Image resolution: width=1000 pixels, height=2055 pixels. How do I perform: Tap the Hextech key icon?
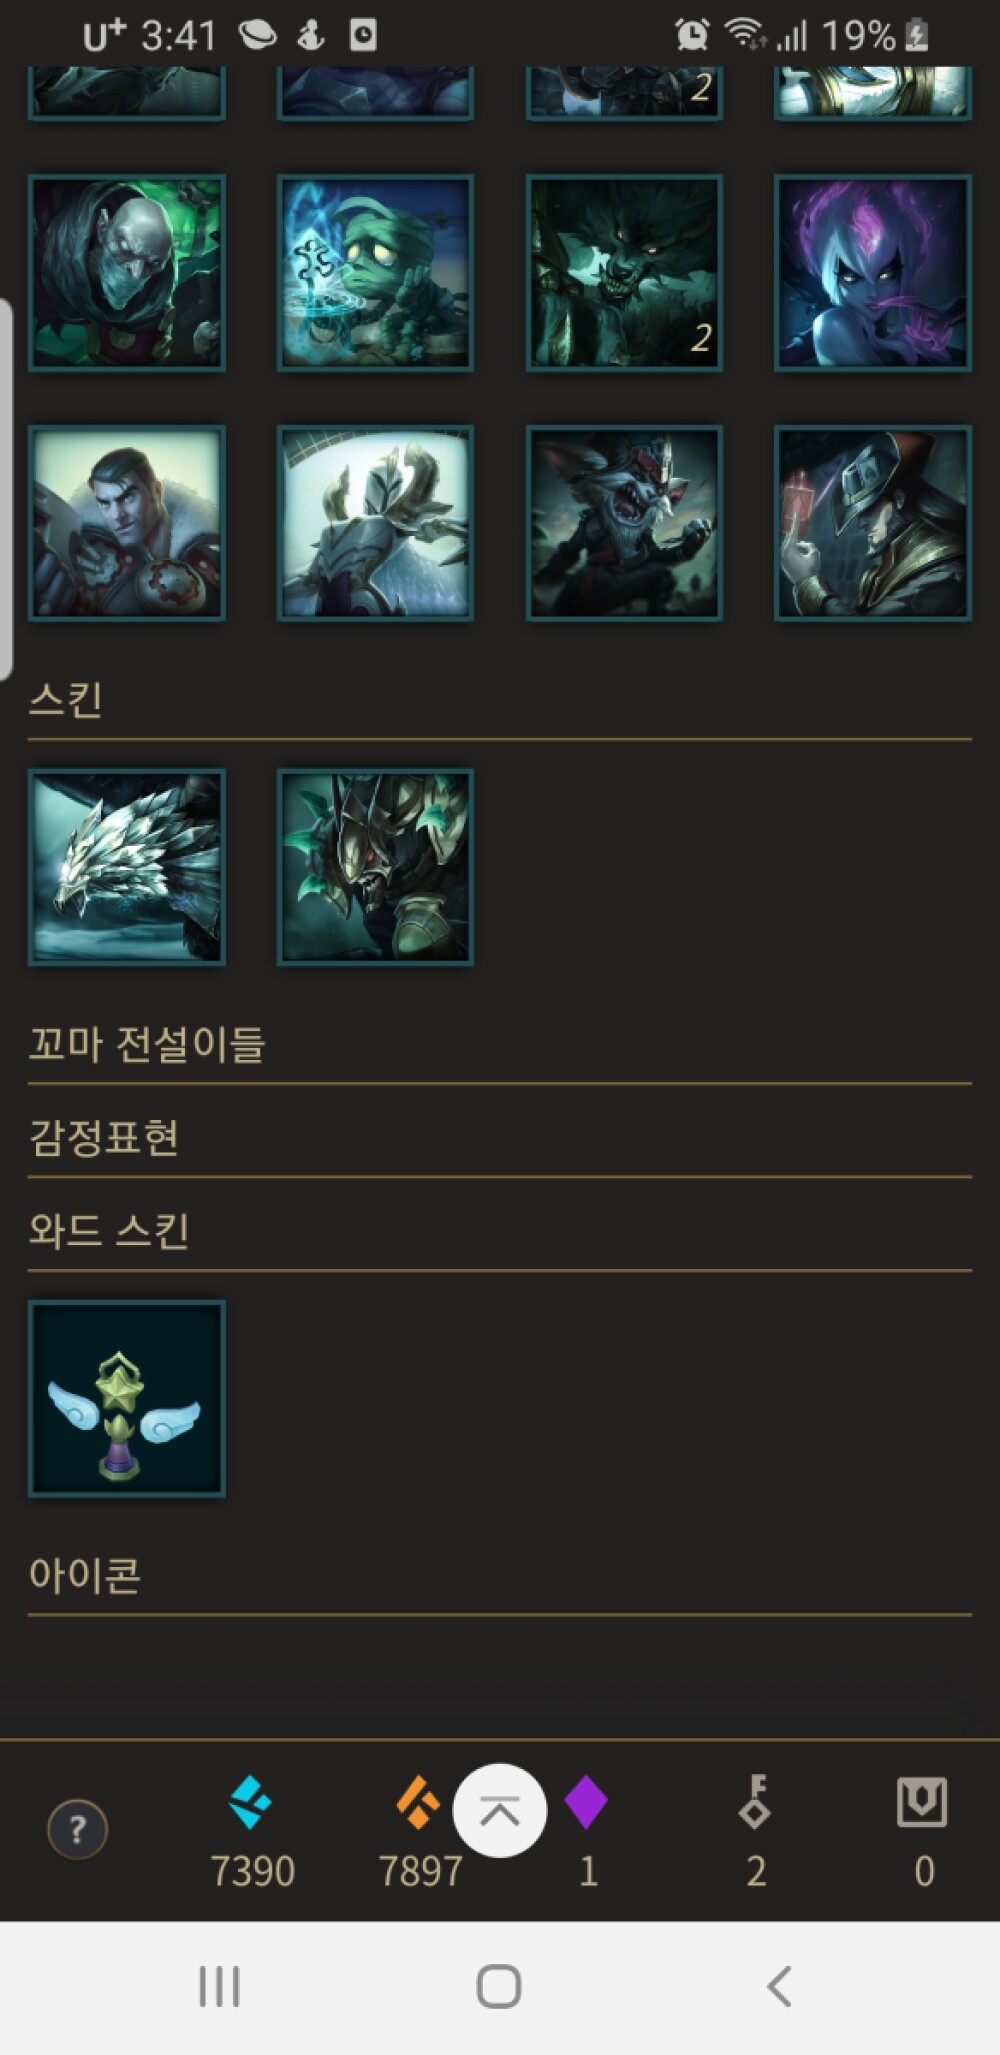point(755,1801)
